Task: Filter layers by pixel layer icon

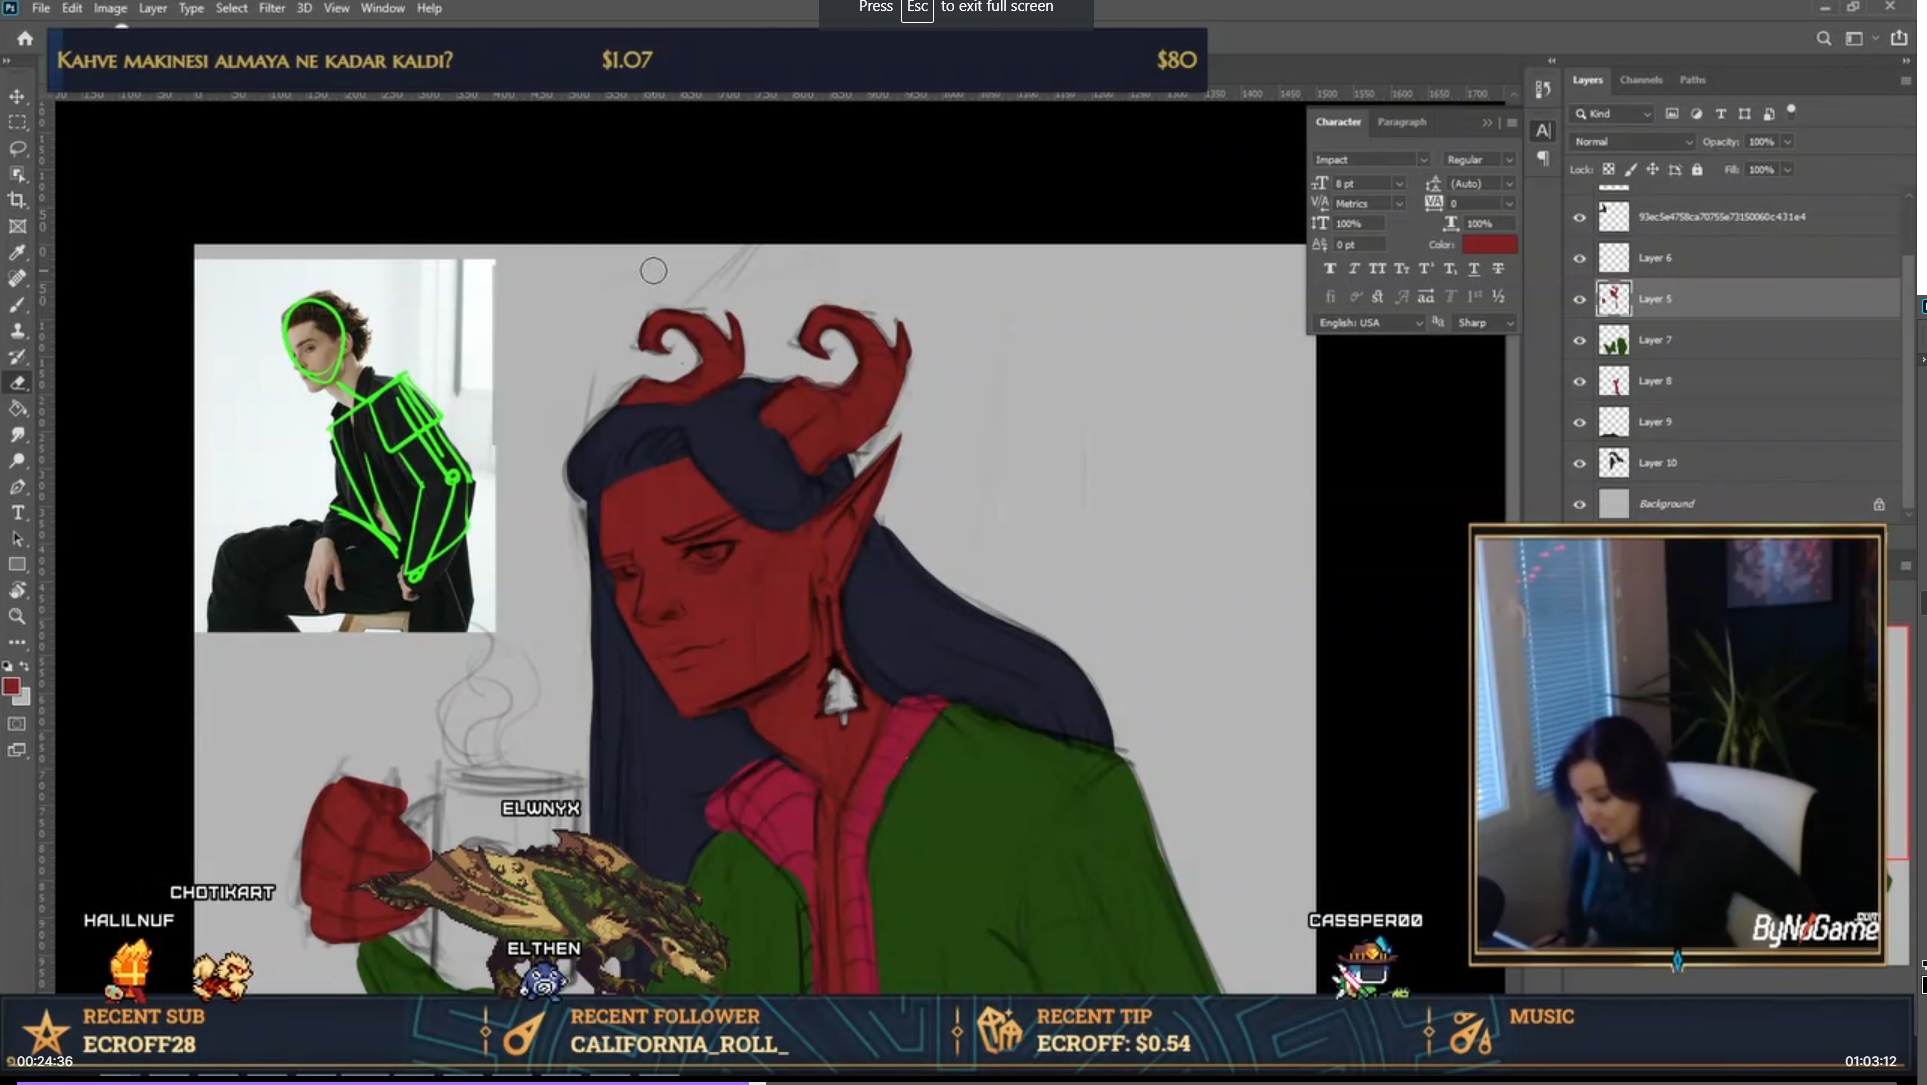Action: [x=1672, y=114]
